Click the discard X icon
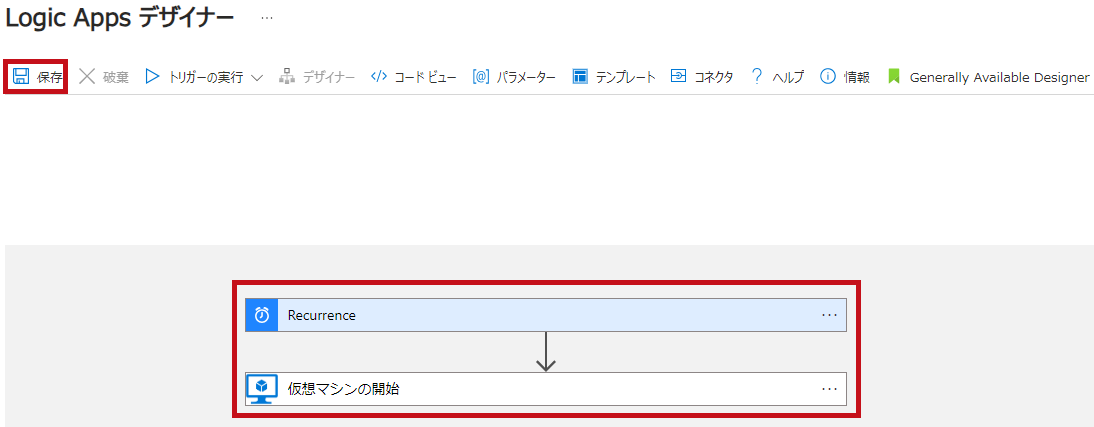 coord(87,77)
